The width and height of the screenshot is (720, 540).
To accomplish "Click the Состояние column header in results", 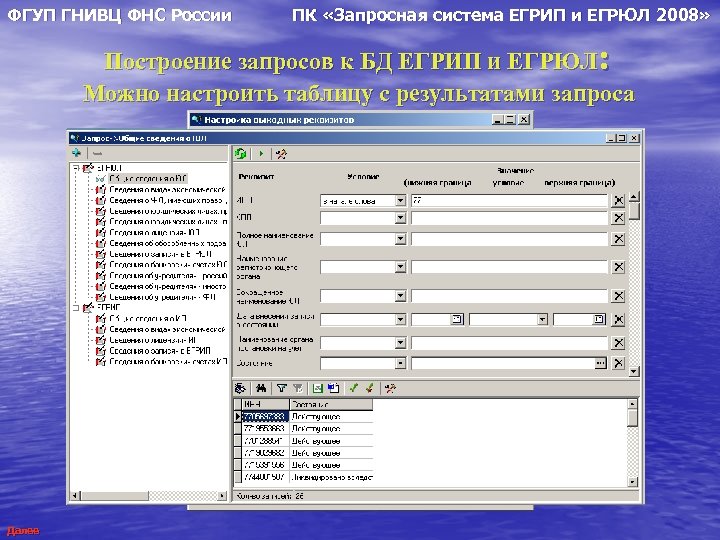I will coord(331,405).
